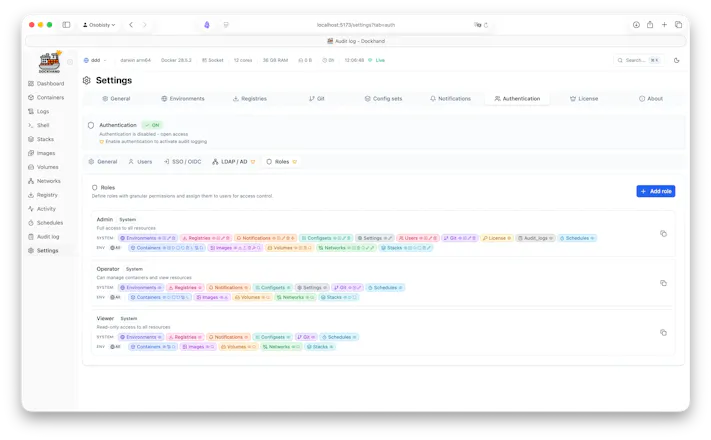This screenshot has height=440, width=711.
Task: Open the SSO / OIDC sub-tab
Action: pyautogui.click(x=182, y=162)
